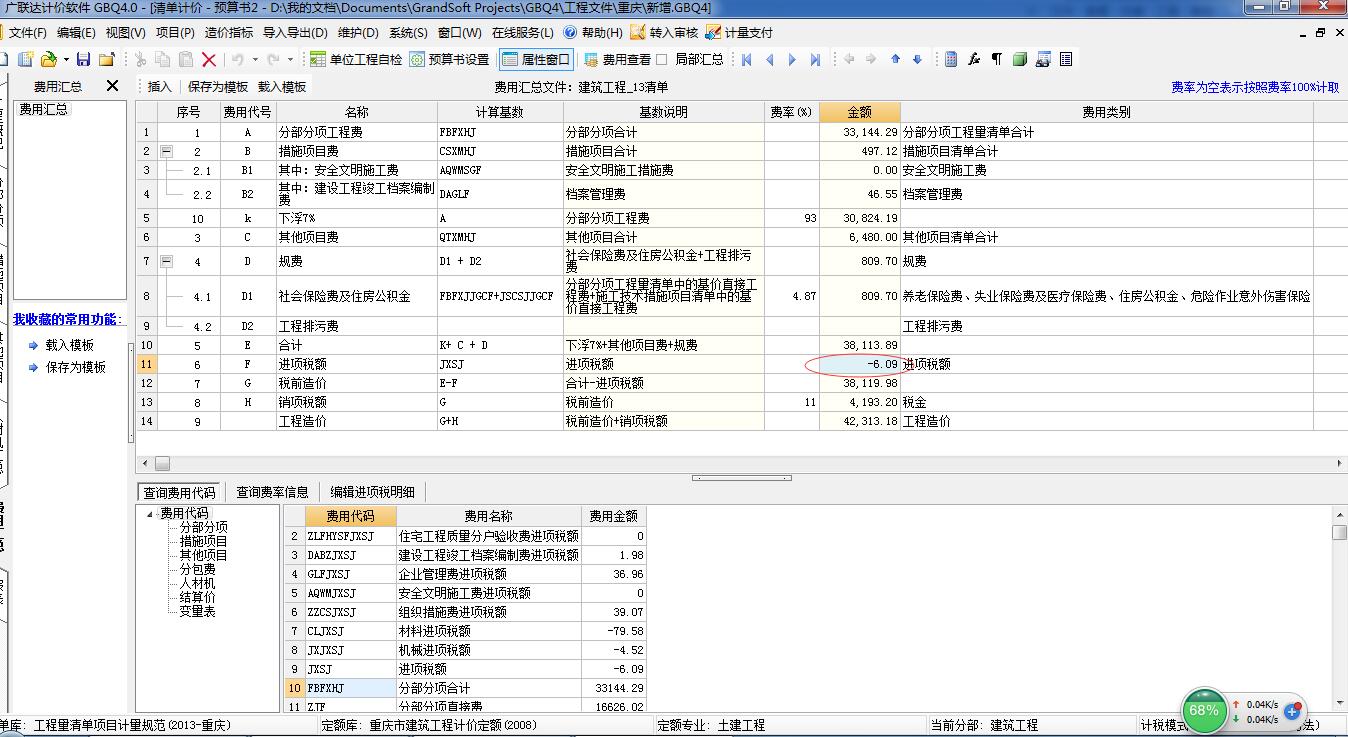1348x737 pixels.
Task: Click the horizontal scrollbar right arrow
Action: tap(1339, 463)
